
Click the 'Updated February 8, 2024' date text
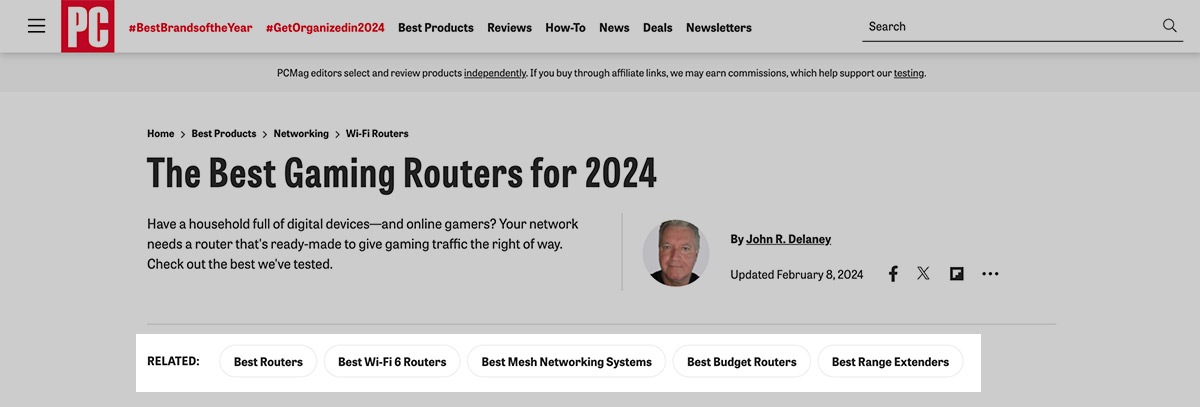click(796, 274)
